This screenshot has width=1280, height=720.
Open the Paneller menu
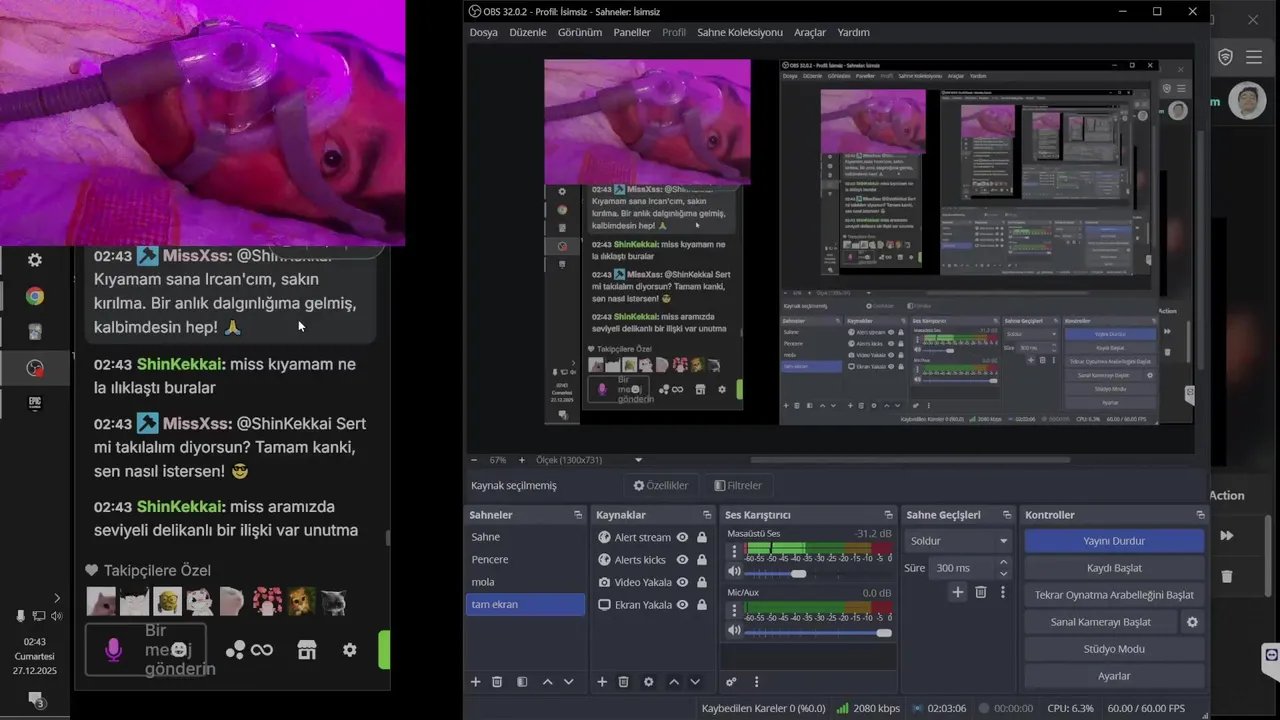632,32
